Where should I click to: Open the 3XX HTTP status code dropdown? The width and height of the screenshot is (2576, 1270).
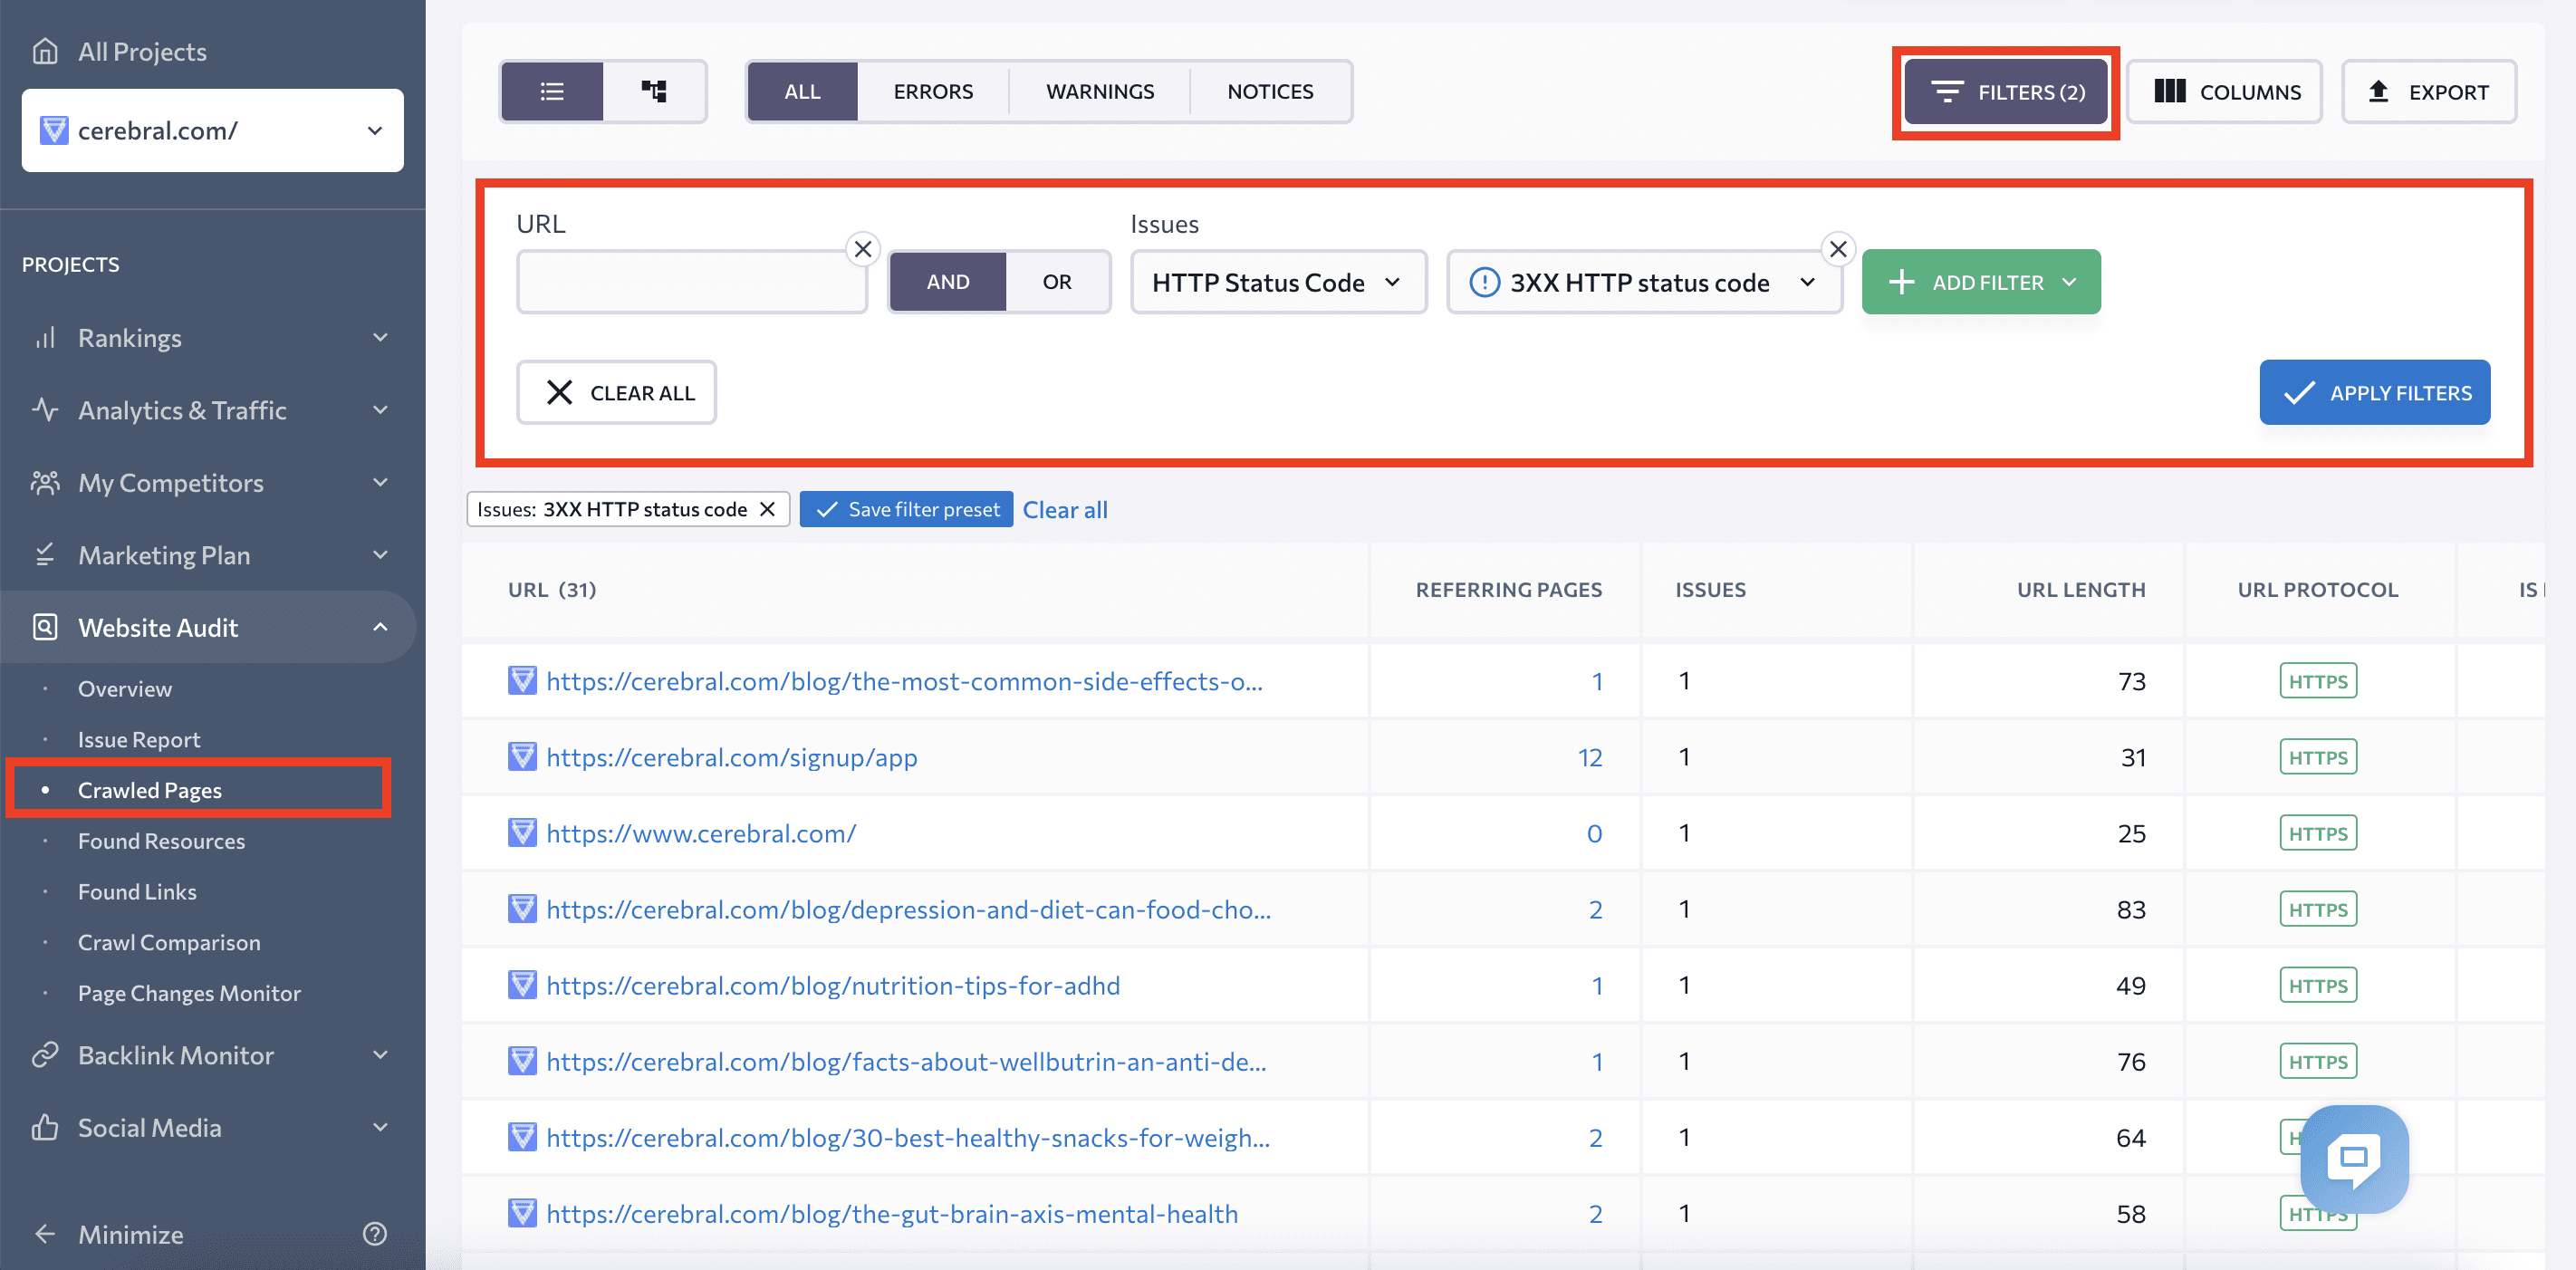click(x=1644, y=282)
